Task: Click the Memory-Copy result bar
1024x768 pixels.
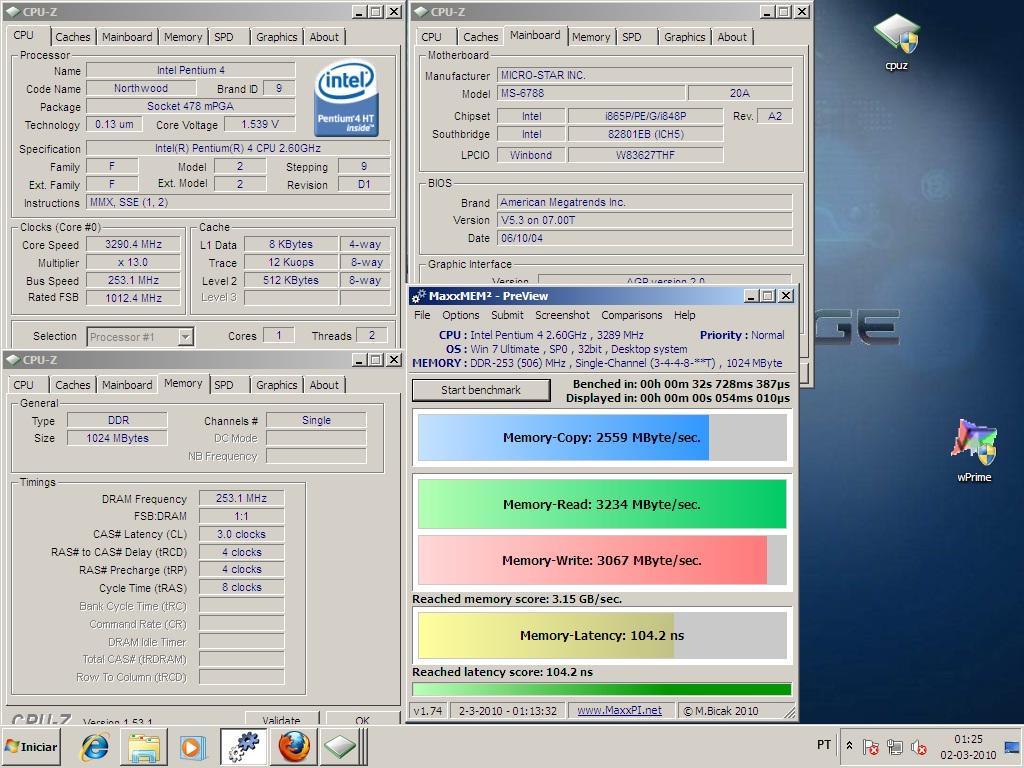Action: [601, 437]
